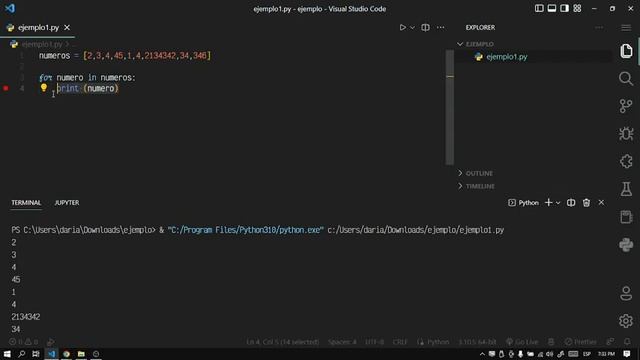The width and height of the screenshot is (640, 360).
Task: Click the python.exe path in the terminal
Action: tap(245, 230)
